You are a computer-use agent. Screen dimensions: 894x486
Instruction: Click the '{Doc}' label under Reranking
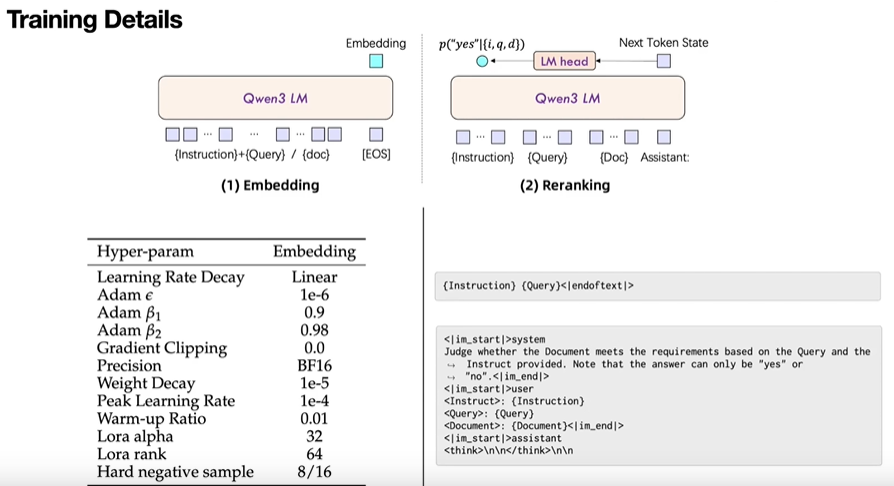(x=614, y=157)
